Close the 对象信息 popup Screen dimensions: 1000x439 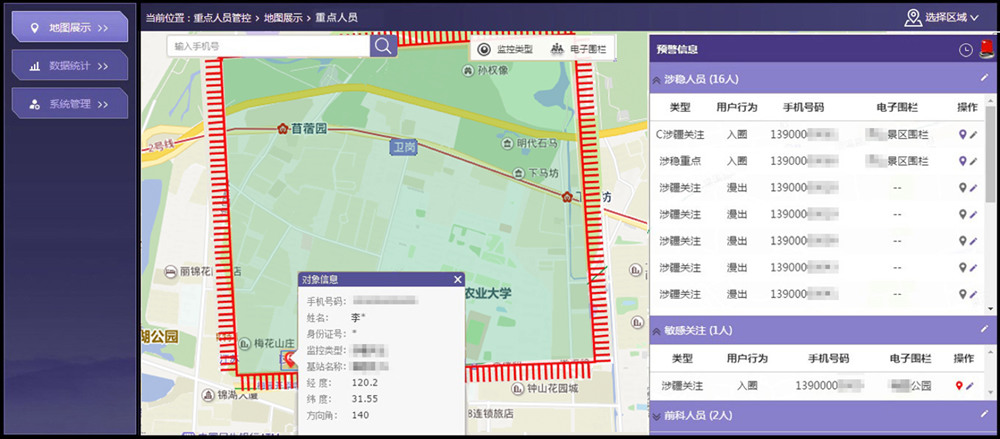458,280
